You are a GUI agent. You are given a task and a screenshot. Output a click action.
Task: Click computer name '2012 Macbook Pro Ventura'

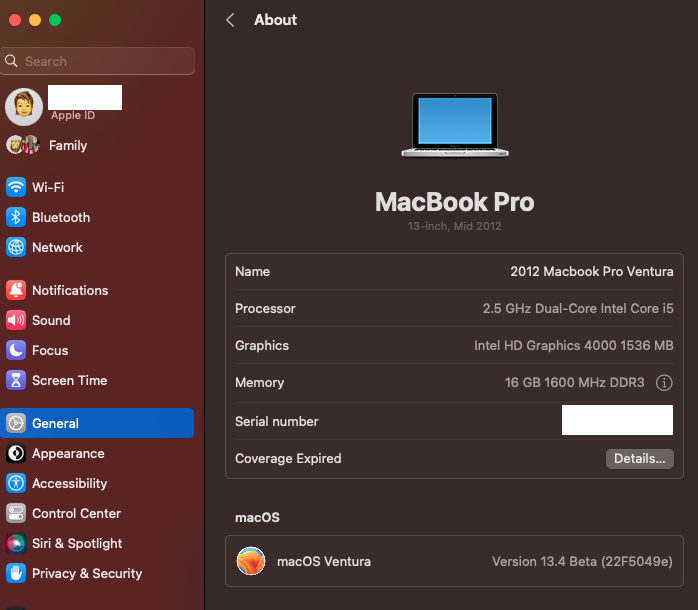pos(592,271)
